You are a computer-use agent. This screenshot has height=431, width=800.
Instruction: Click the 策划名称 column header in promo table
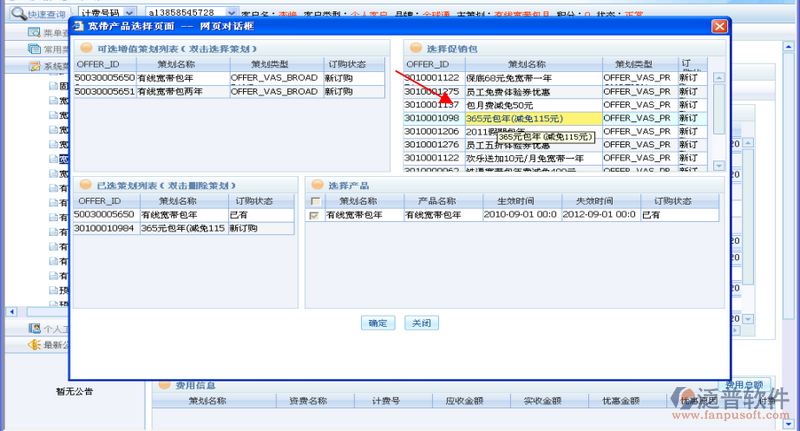click(x=534, y=64)
